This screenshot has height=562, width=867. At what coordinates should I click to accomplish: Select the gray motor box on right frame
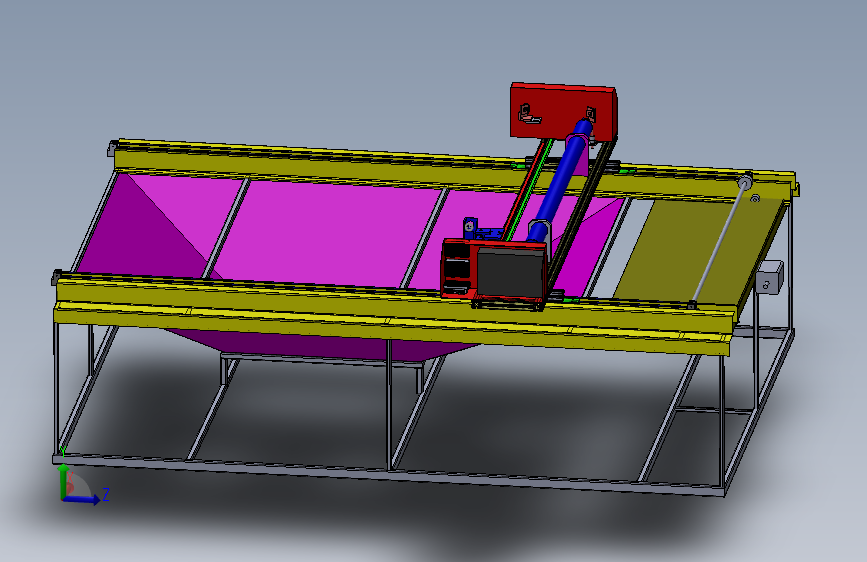[769, 278]
